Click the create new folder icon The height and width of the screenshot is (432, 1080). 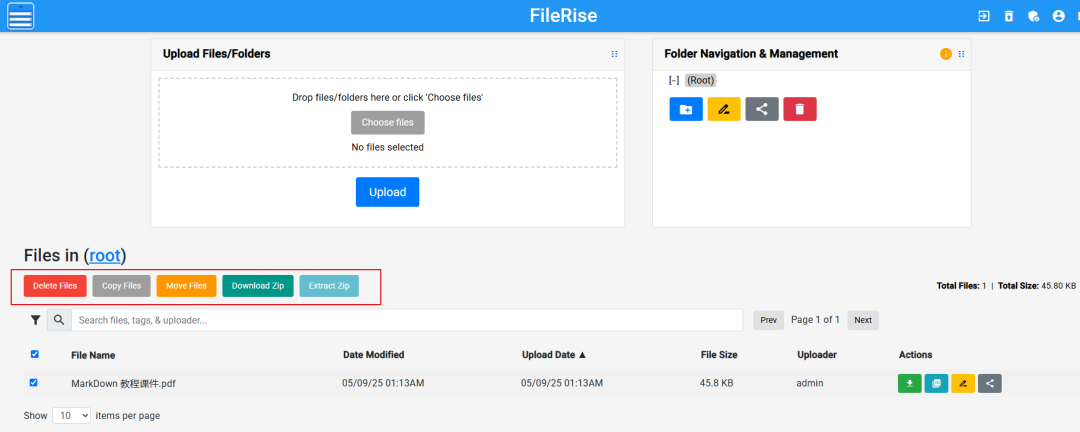[x=686, y=109]
